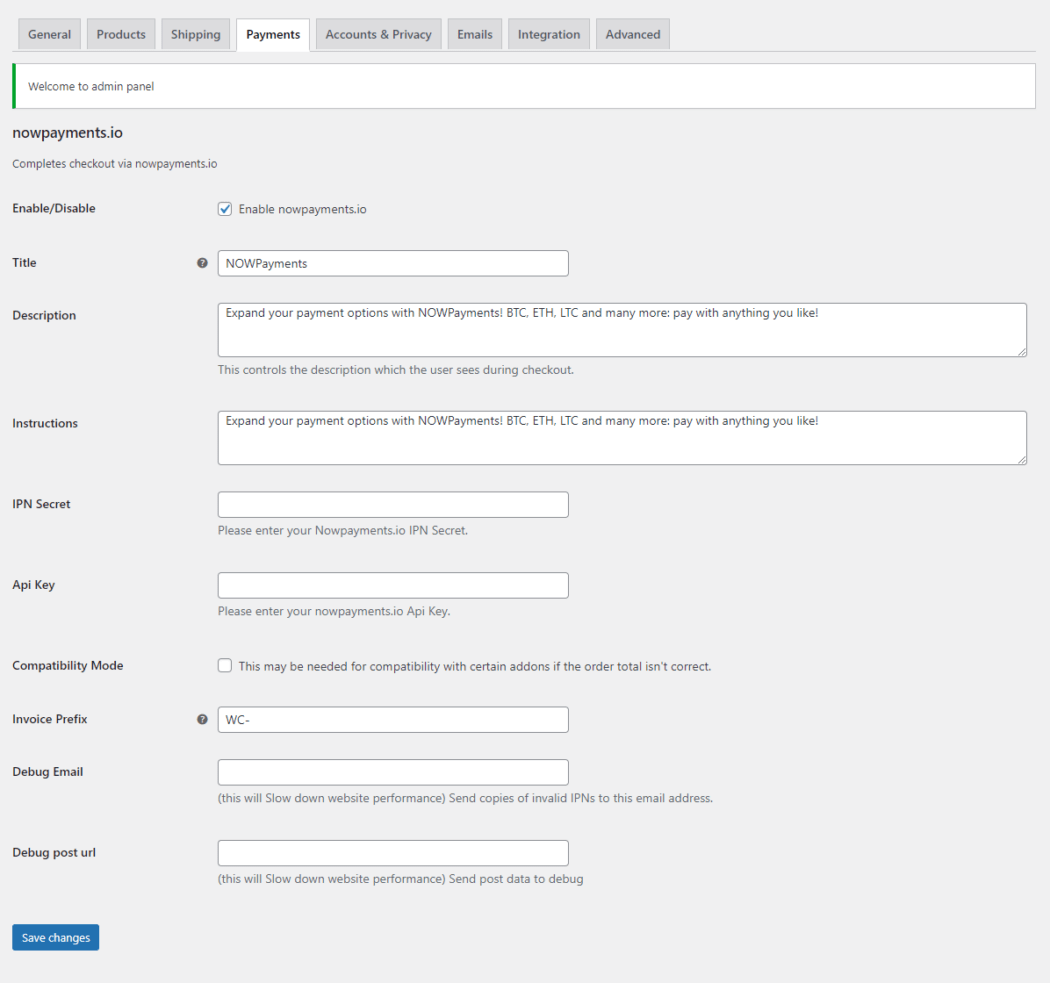Focus the Invoice Prefix field

click(x=393, y=719)
